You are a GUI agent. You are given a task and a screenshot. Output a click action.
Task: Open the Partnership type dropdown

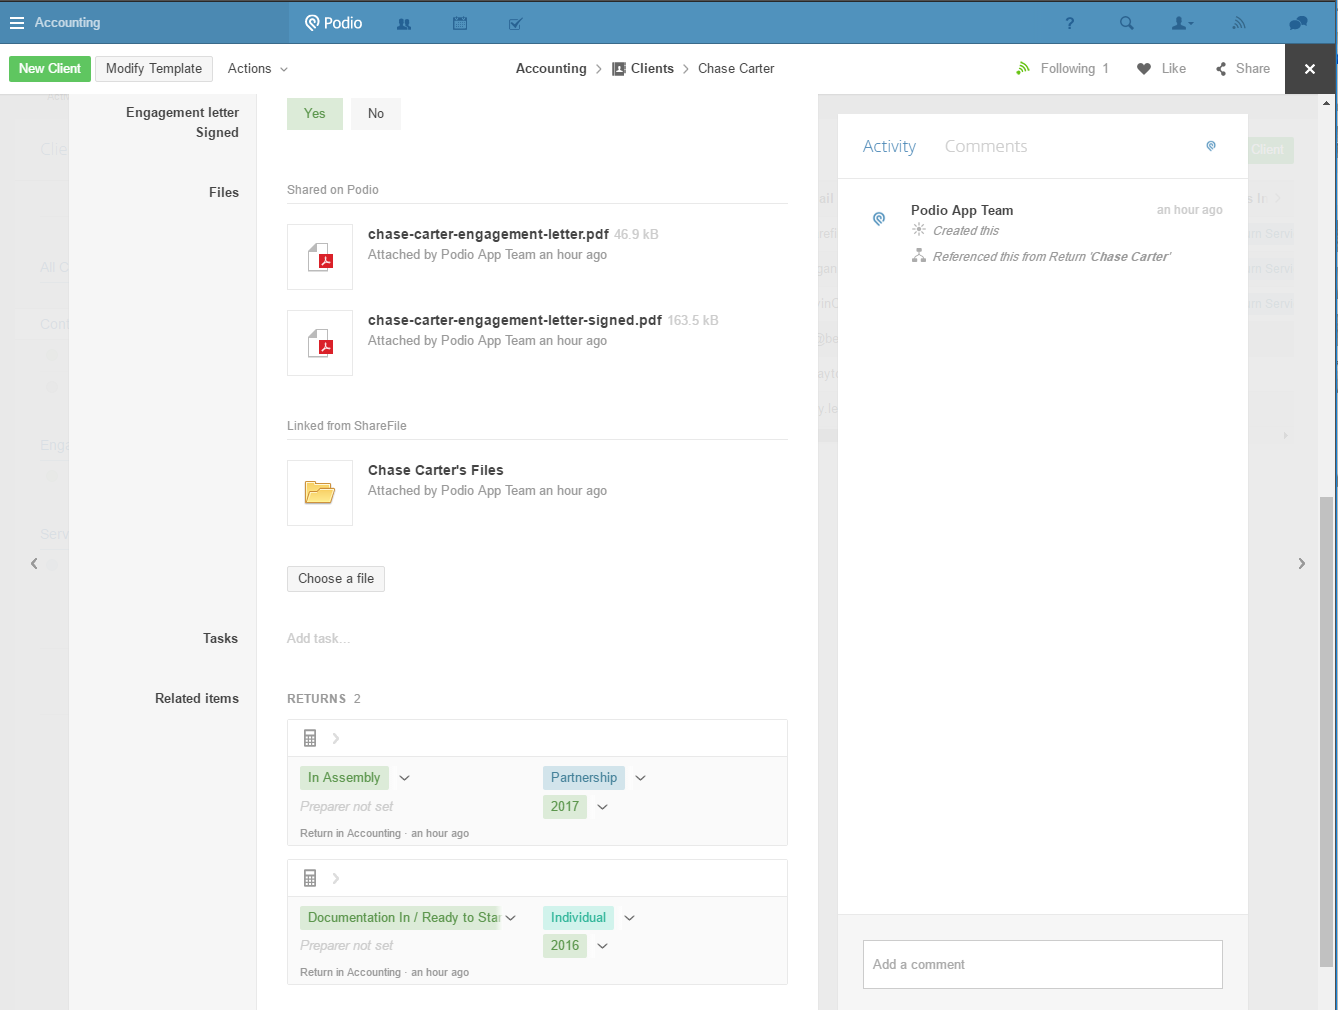point(641,778)
